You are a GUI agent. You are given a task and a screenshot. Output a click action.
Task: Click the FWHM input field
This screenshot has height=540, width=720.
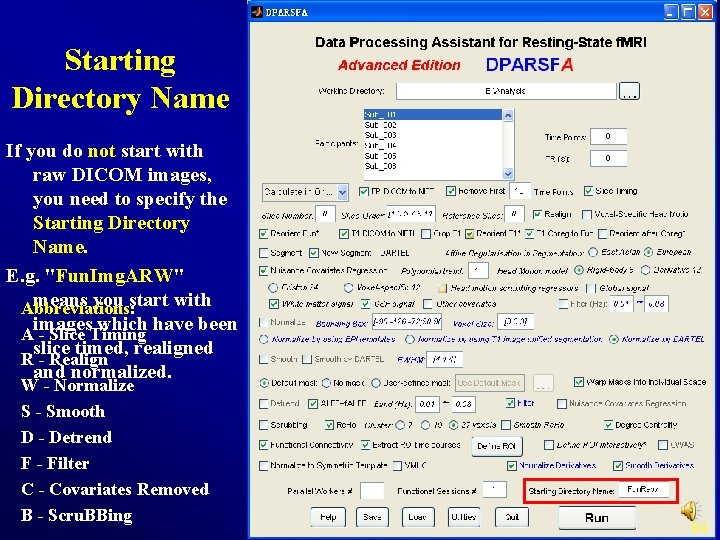pos(444,359)
